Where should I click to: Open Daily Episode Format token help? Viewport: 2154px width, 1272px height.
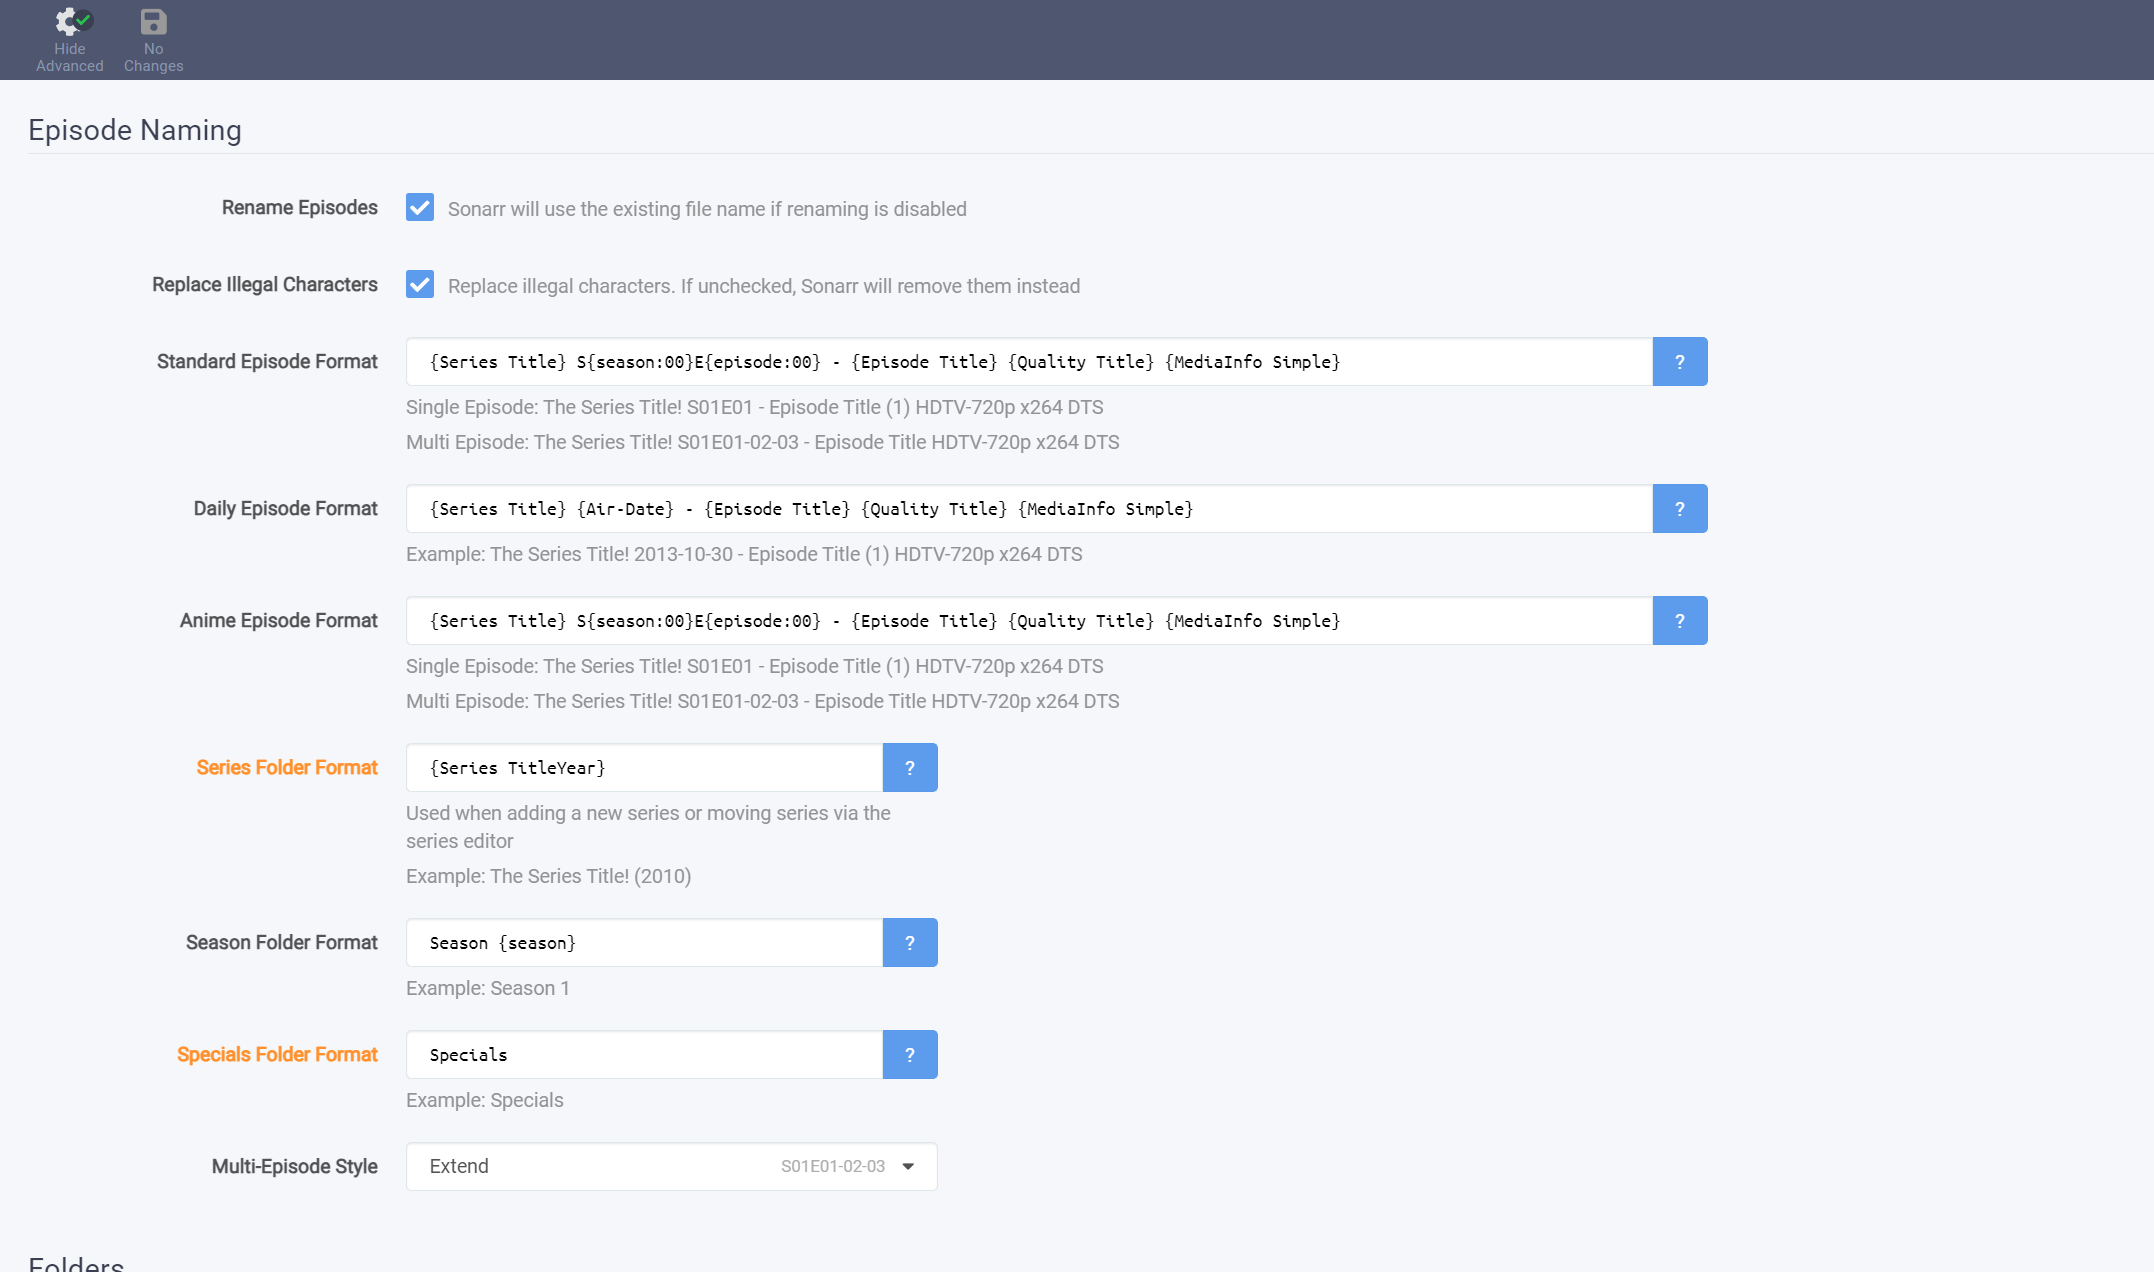pyautogui.click(x=1679, y=508)
